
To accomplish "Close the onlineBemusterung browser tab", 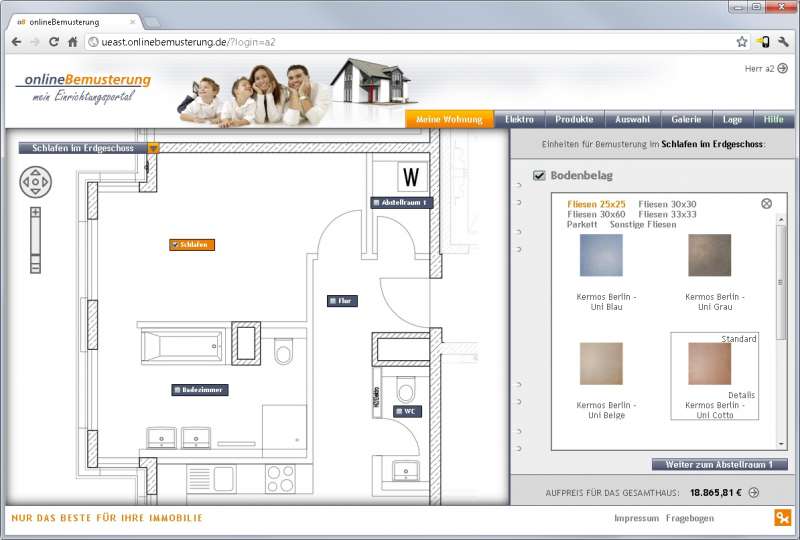I will (x=133, y=22).
